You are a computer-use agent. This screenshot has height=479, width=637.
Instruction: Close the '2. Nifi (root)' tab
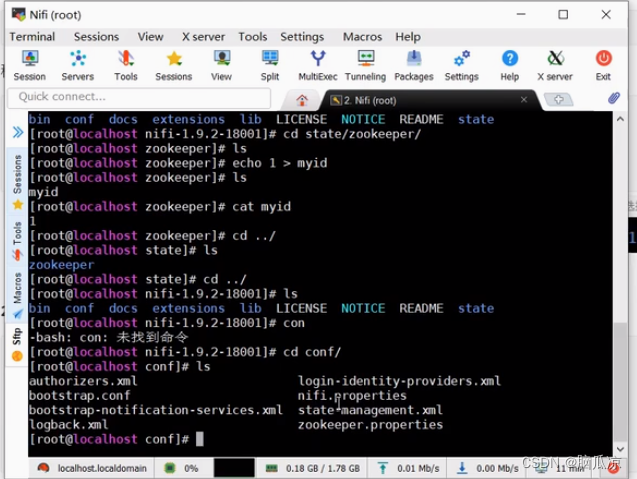point(524,100)
